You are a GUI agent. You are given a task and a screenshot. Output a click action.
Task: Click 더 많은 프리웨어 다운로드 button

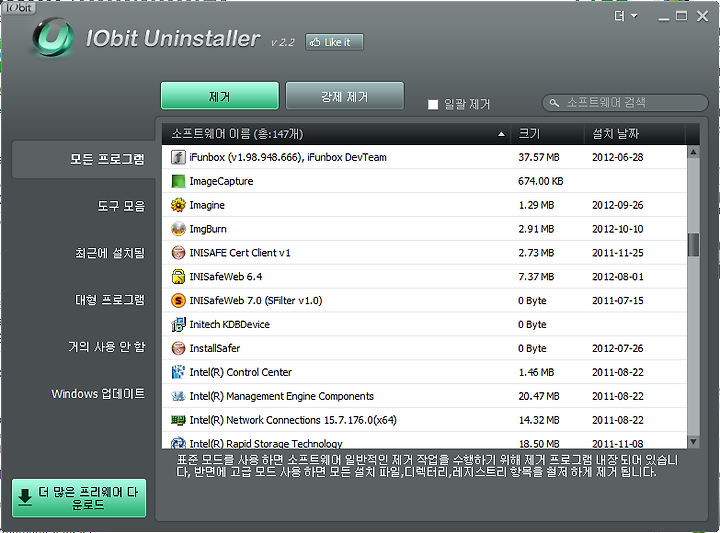79,498
